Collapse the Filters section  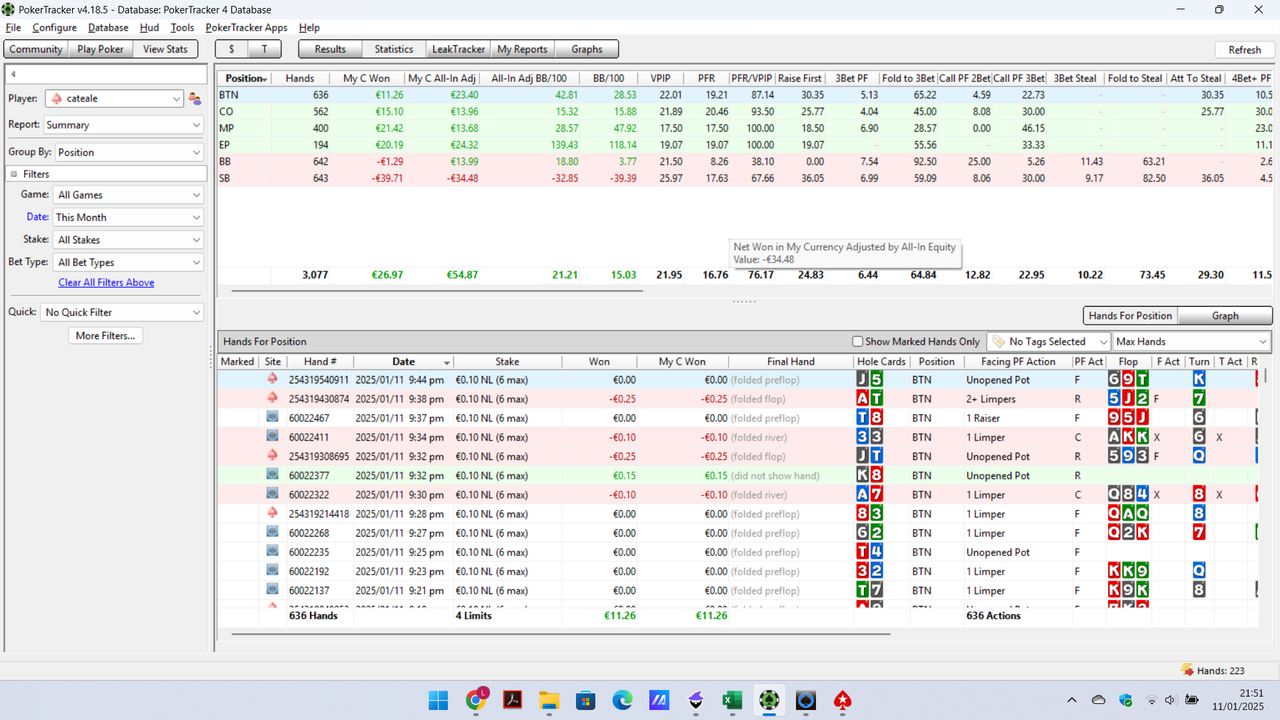click(x=14, y=174)
